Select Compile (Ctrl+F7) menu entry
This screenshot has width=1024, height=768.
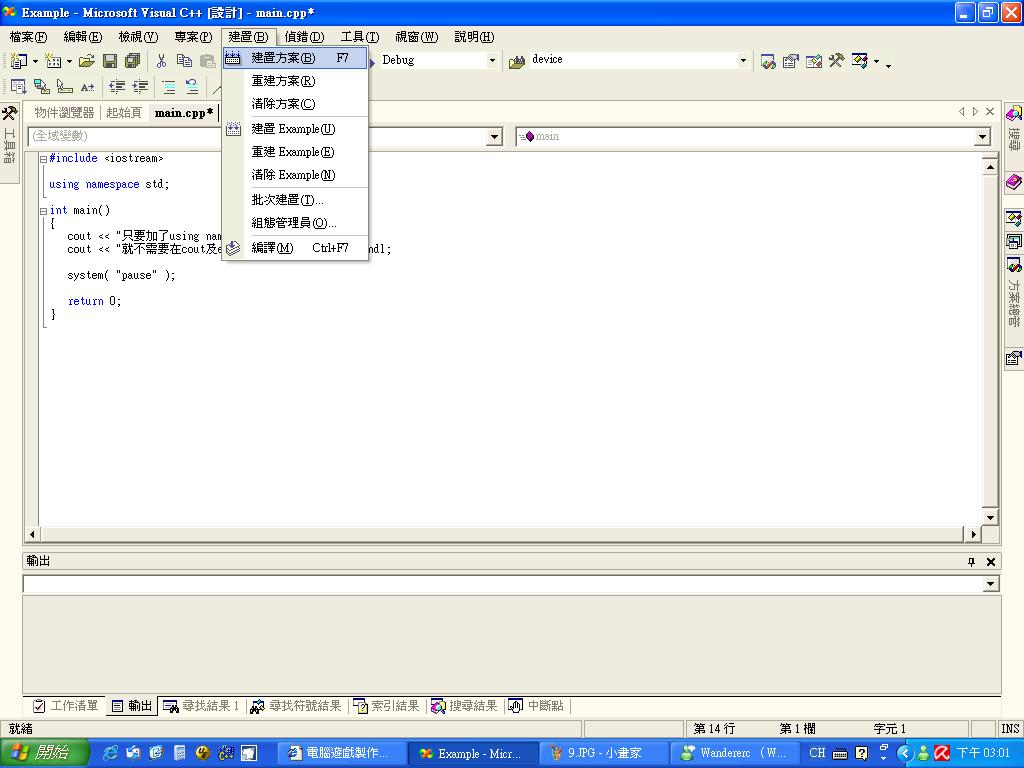click(x=295, y=248)
